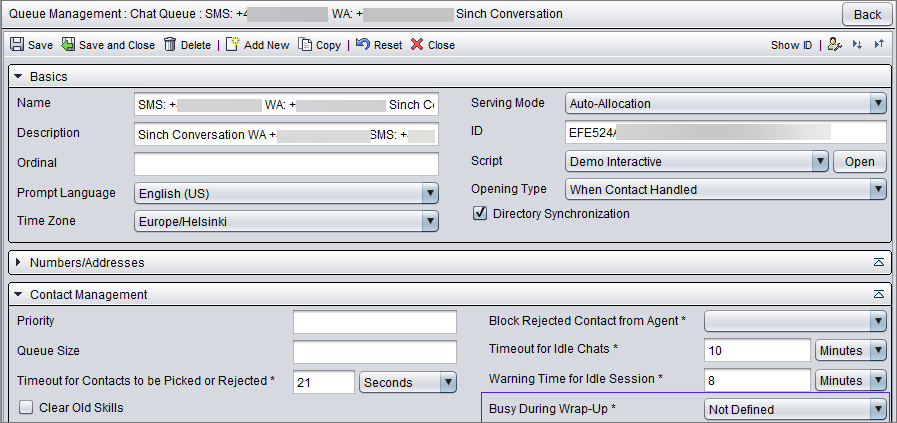The width and height of the screenshot is (897, 423).
Task: Open the Time Zone Europe/Helsinki dropdown
Action: coord(287,222)
